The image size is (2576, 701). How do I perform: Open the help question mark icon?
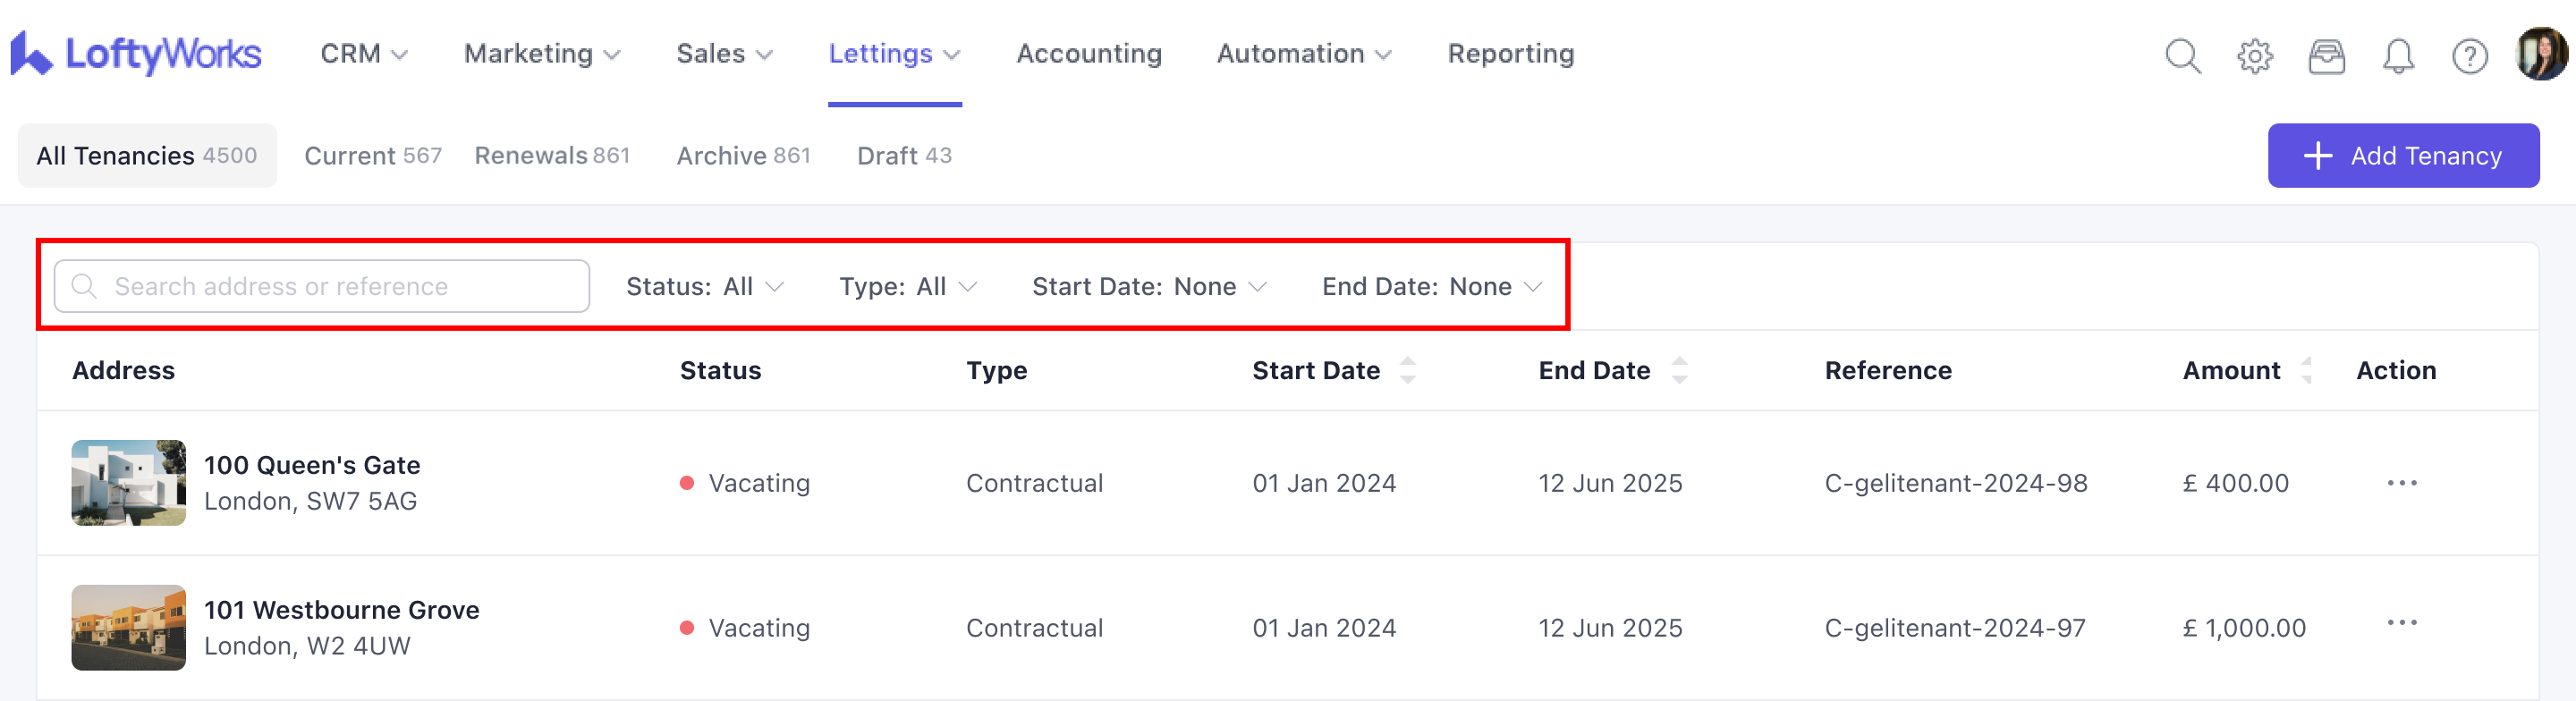coord(2469,56)
